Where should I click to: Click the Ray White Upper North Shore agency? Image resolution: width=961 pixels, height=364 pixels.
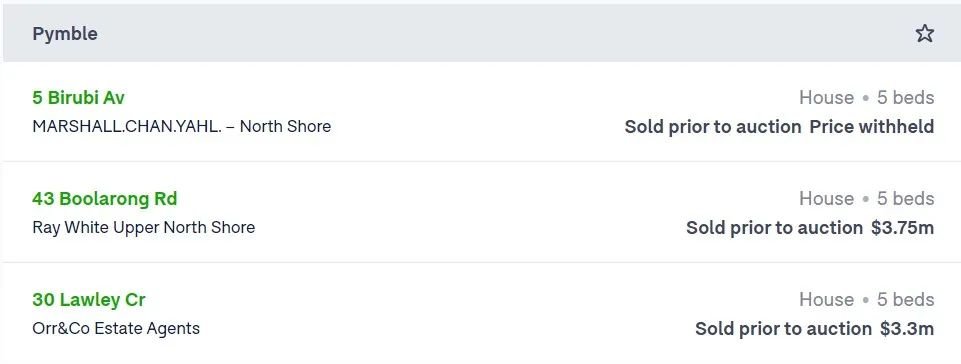[x=143, y=227]
